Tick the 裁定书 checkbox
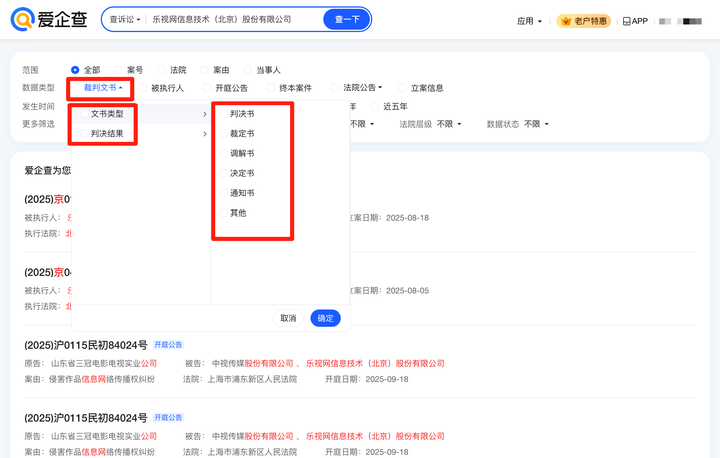Screen dimensions: 720x458 tap(224, 134)
